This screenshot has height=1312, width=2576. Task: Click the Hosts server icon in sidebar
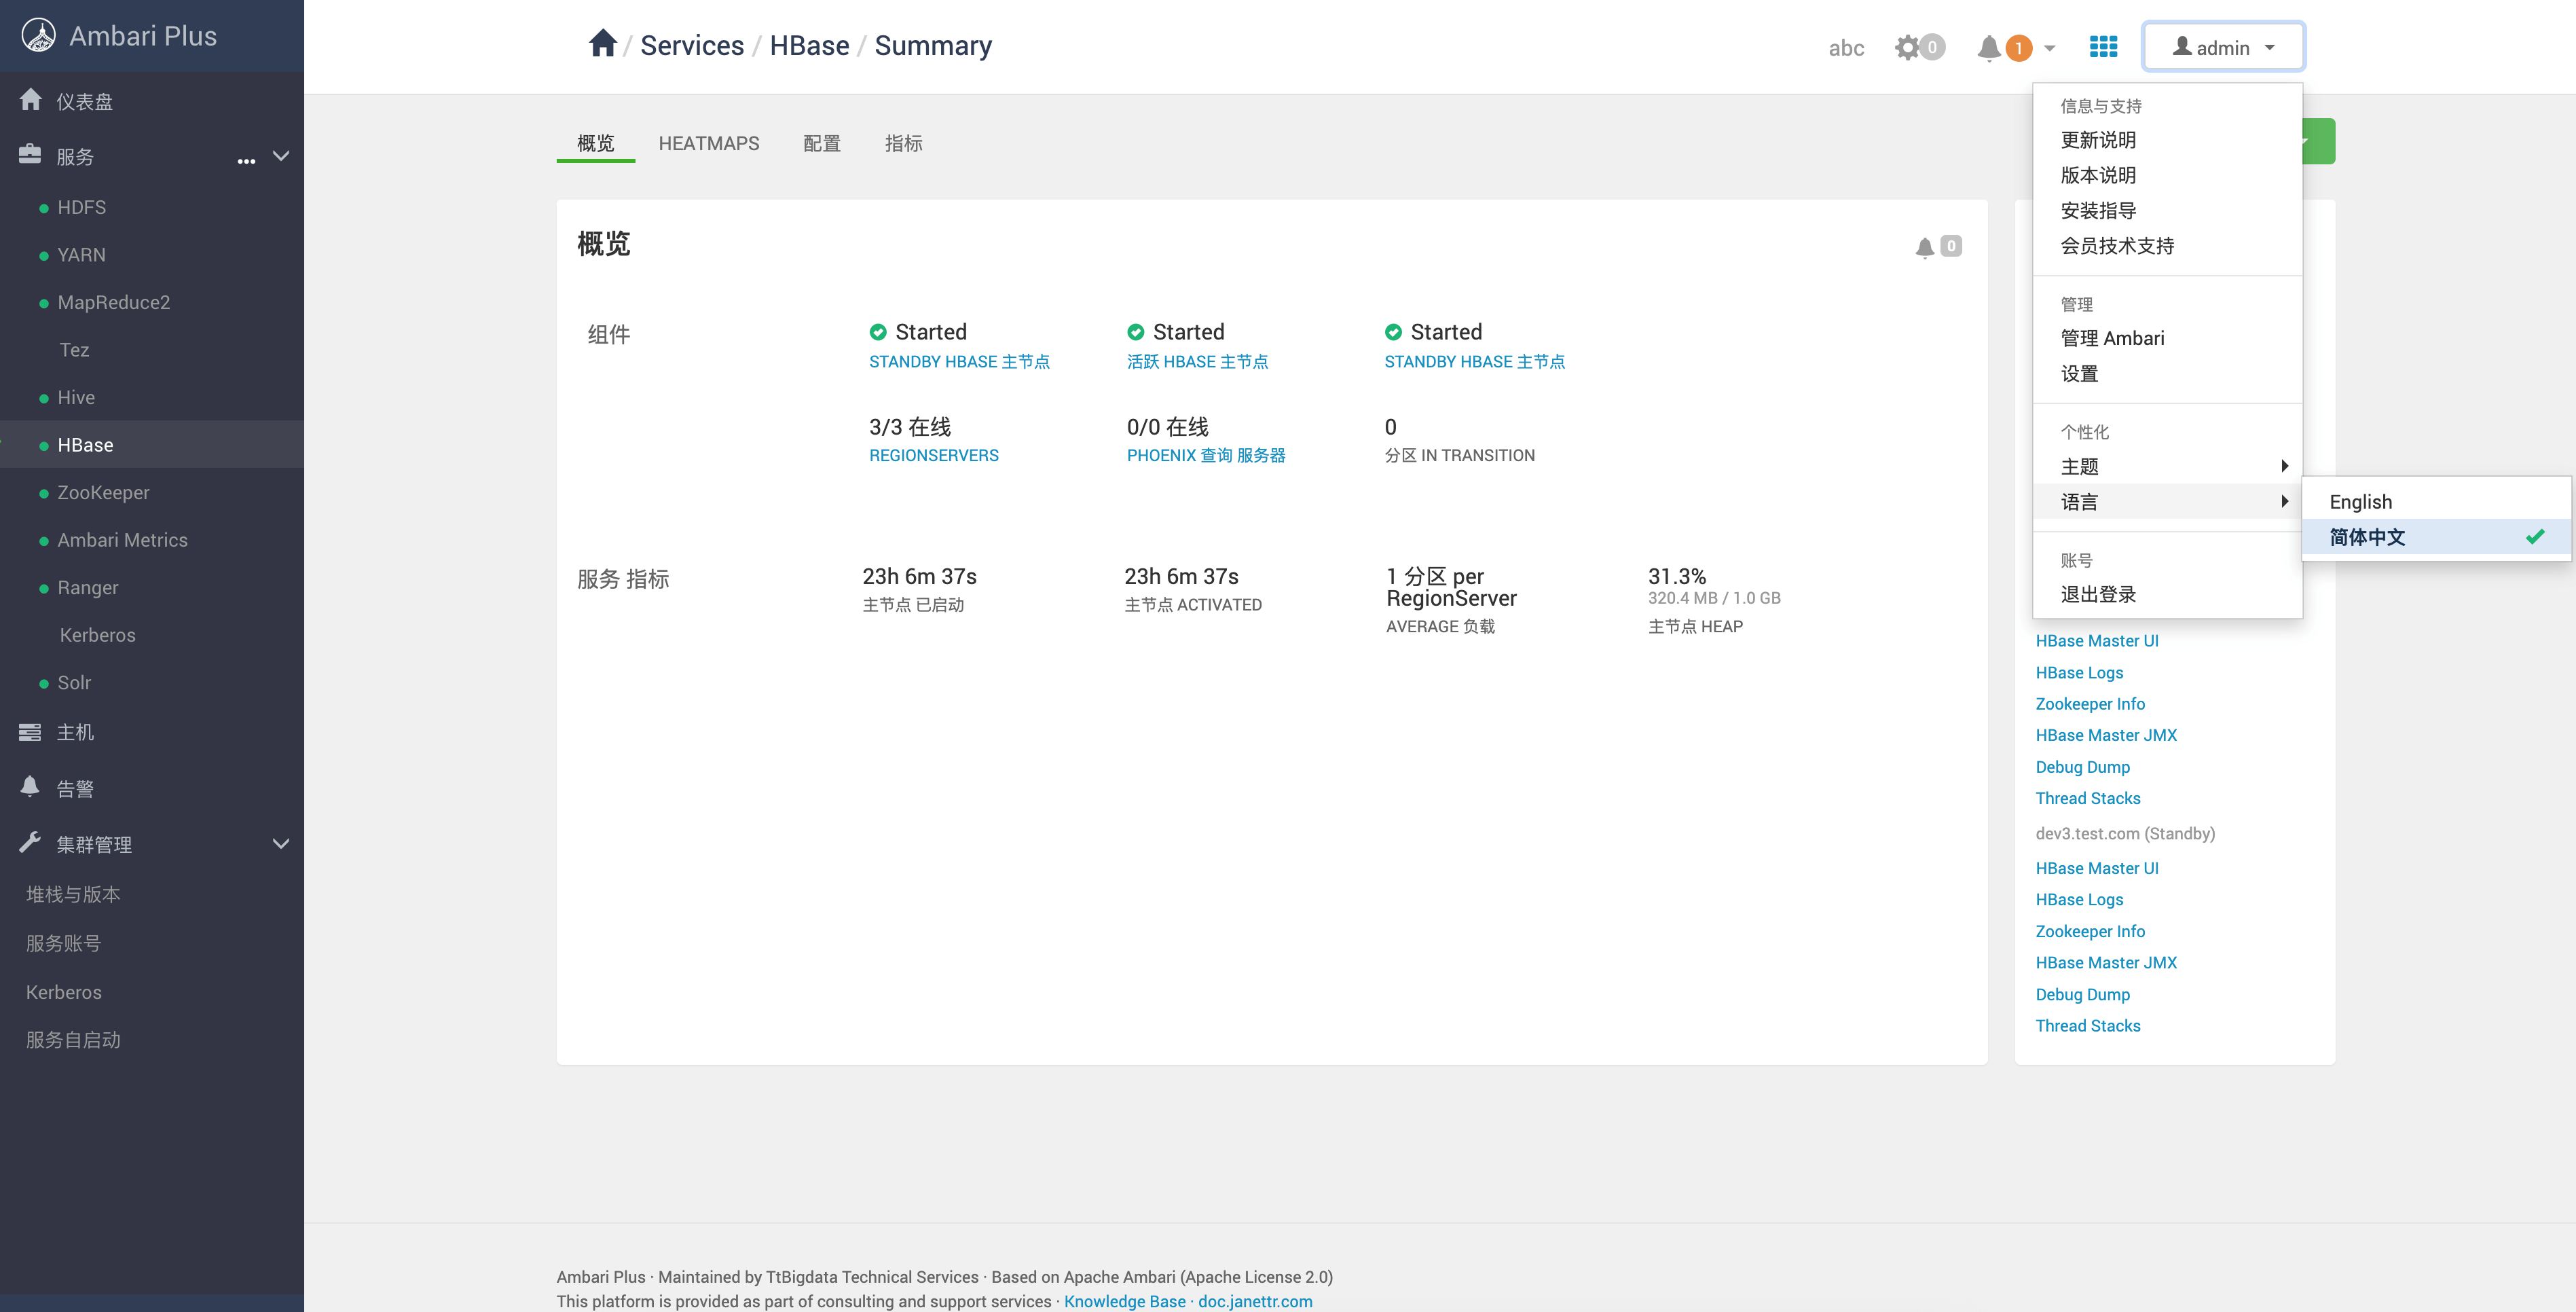tap(30, 732)
